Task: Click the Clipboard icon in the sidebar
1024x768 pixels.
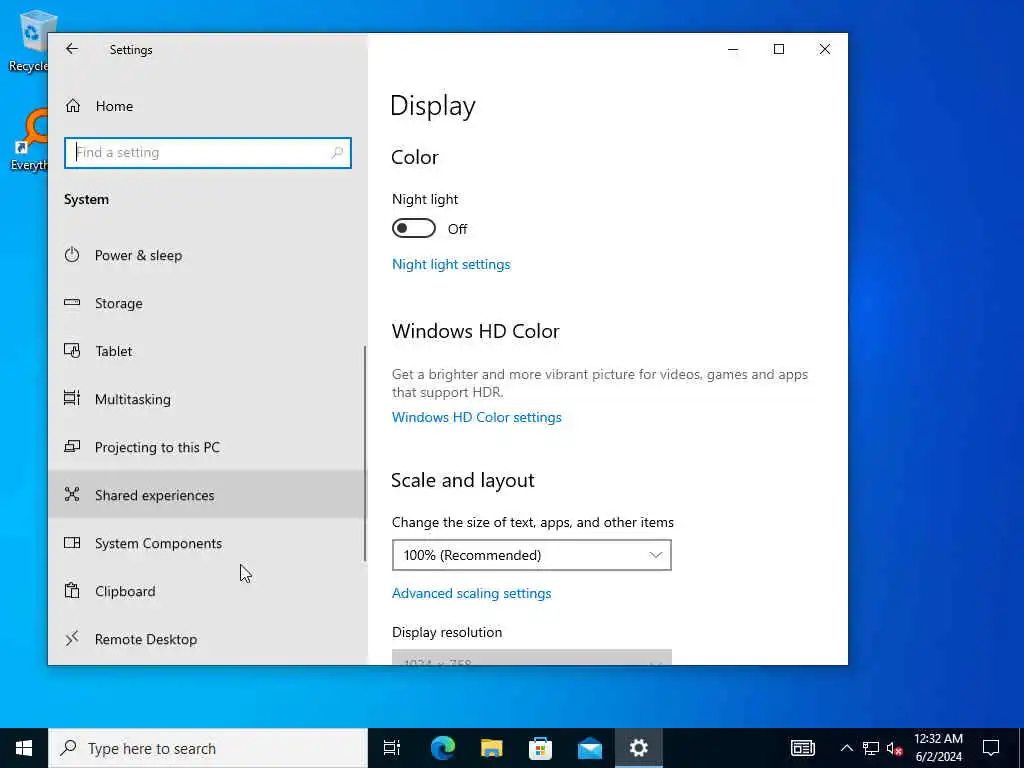Action: point(72,590)
